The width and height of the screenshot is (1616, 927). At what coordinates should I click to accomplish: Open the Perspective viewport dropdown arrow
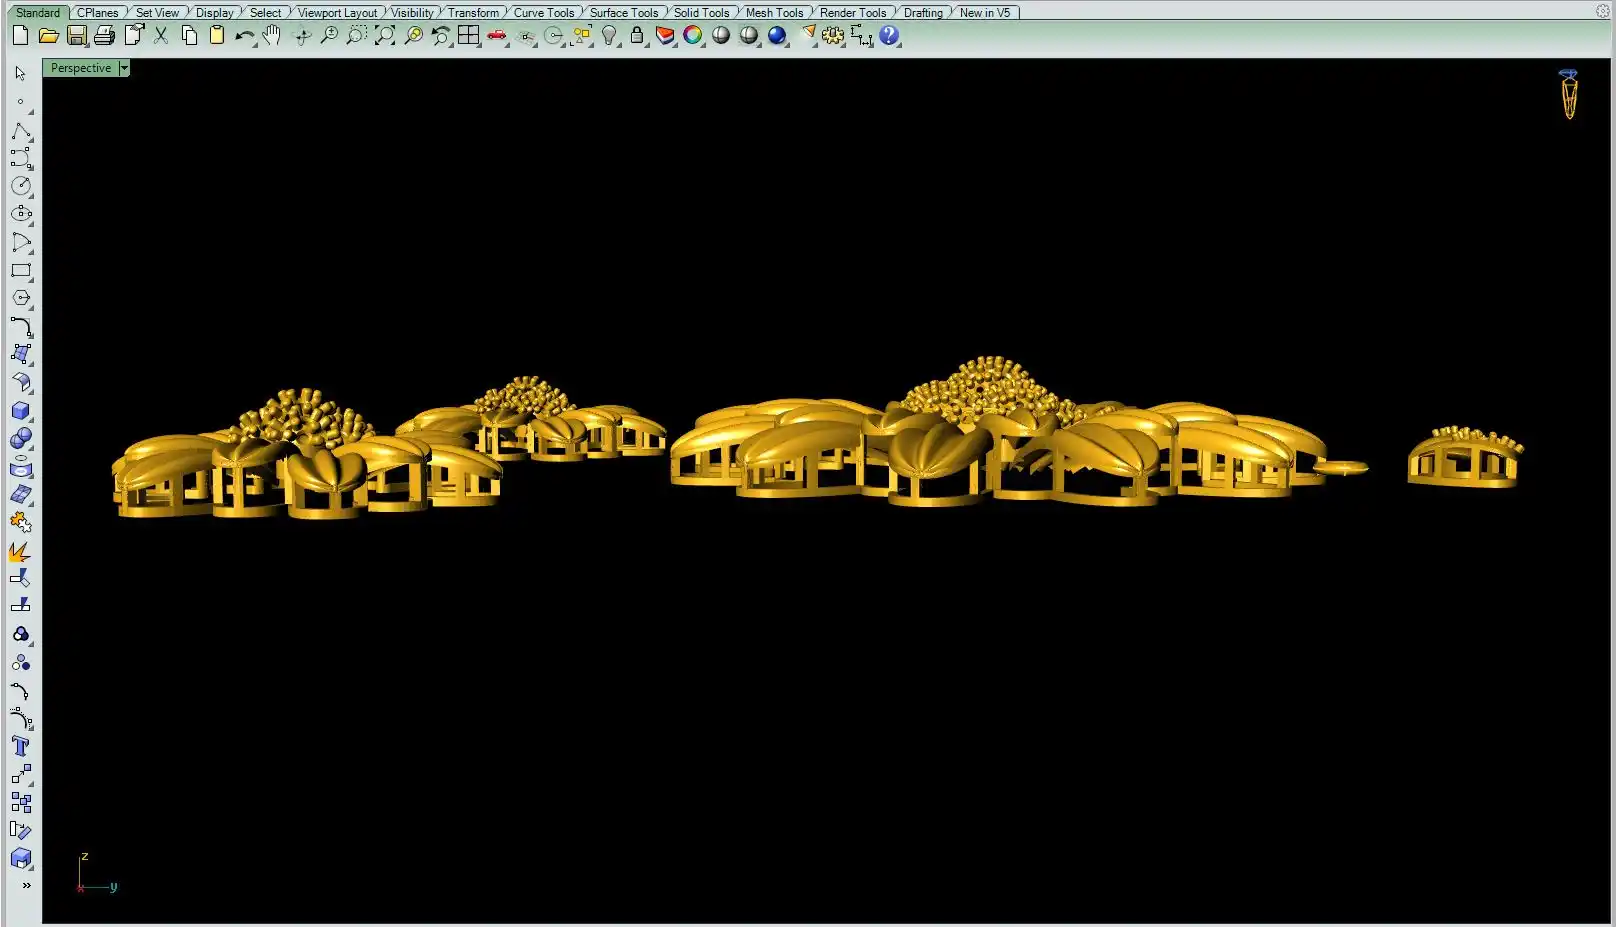pyautogui.click(x=124, y=68)
